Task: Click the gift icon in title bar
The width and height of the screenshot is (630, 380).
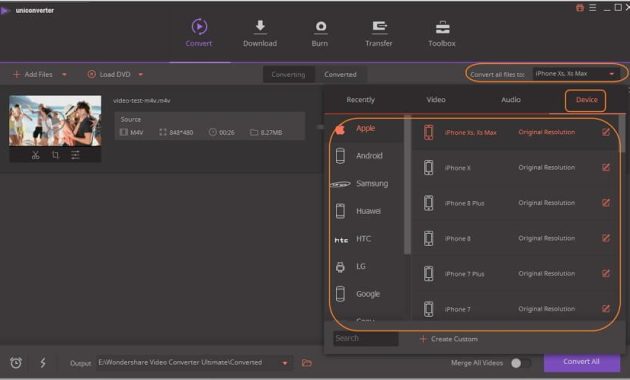Action: 580,8
